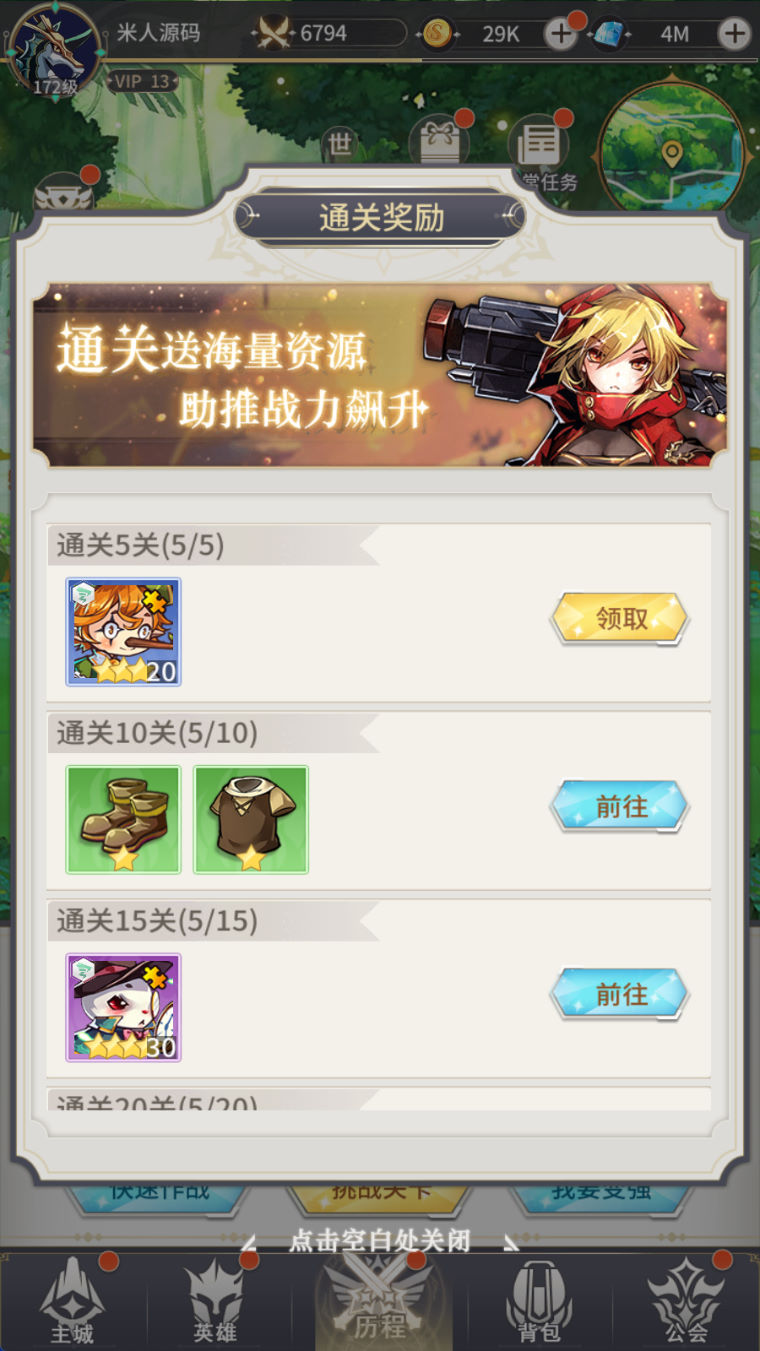
Task: Add gold coins with the plus icon
Action: click(561, 34)
